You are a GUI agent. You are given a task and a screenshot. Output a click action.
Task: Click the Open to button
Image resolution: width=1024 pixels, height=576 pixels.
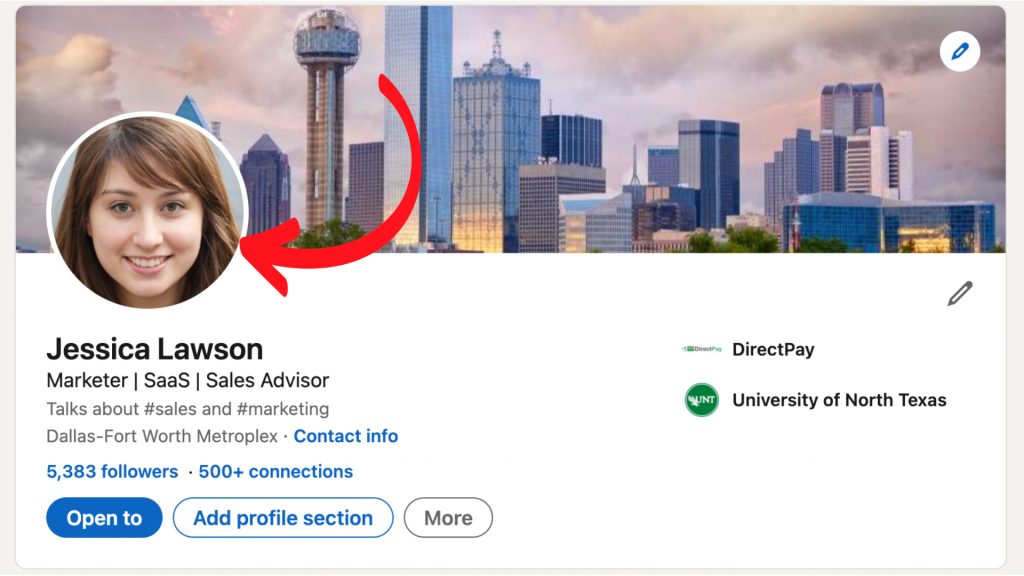[x=104, y=518]
